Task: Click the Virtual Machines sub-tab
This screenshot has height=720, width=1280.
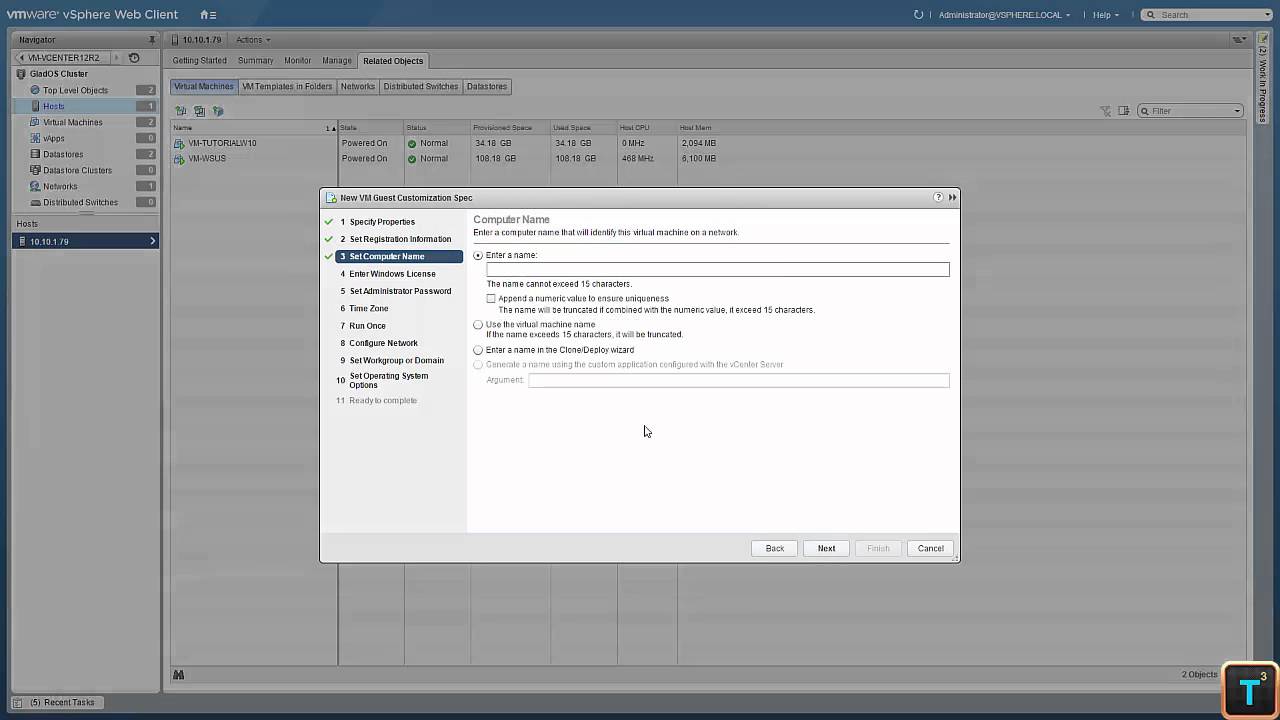Action: [x=204, y=86]
